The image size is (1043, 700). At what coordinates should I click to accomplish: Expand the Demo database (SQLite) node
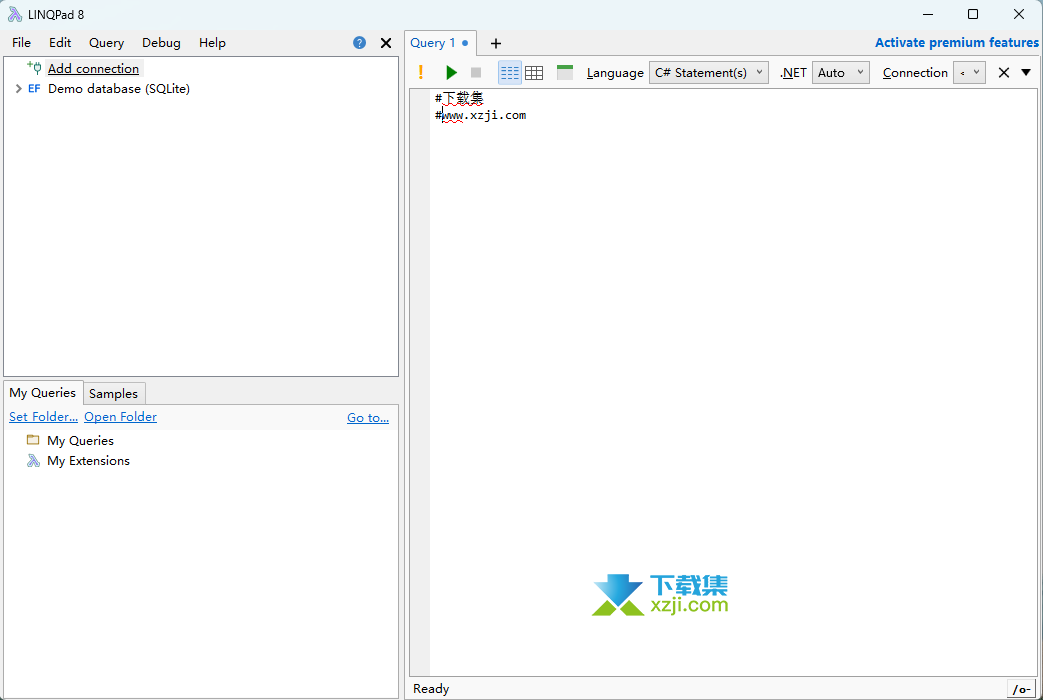click(x=18, y=88)
